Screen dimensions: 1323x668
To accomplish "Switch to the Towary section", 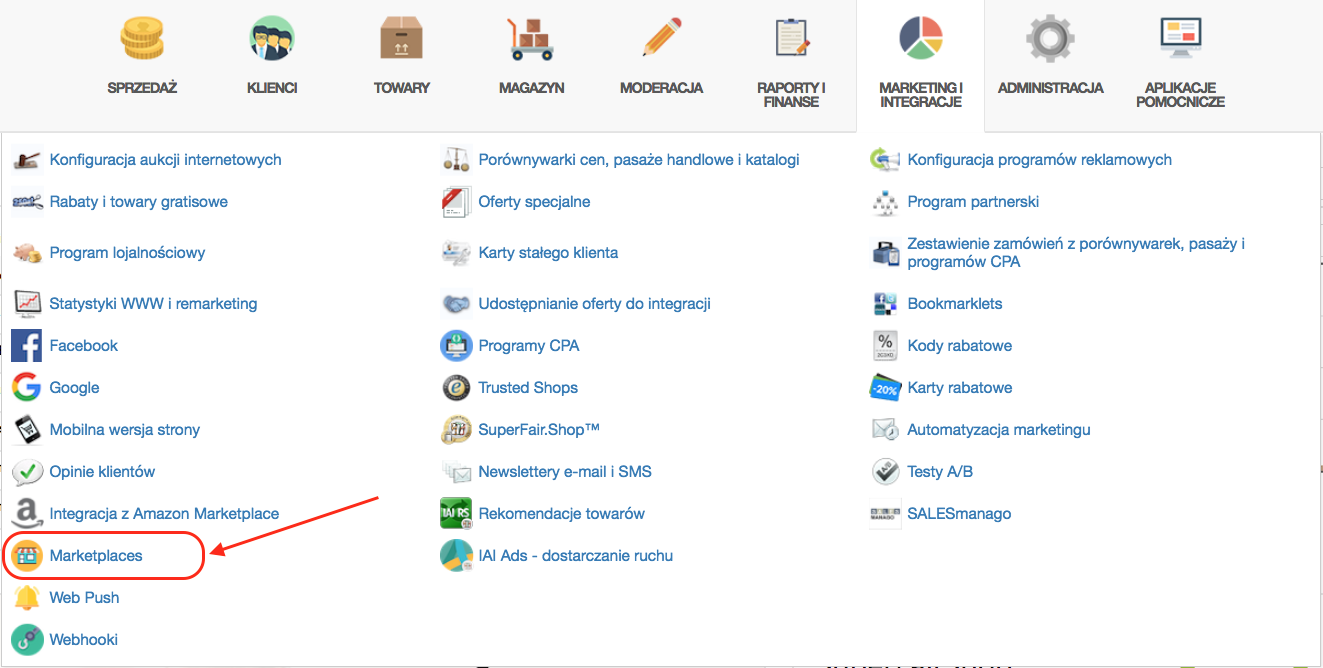I will (401, 55).
